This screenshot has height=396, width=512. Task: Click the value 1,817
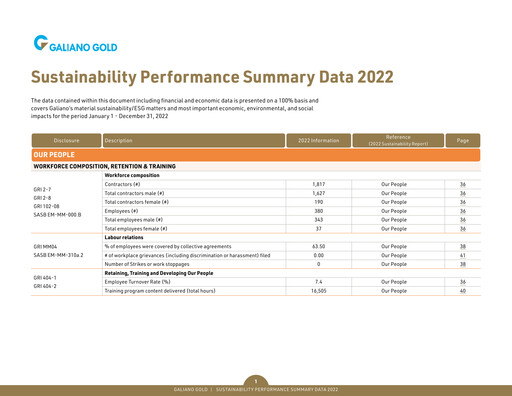(x=319, y=184)
